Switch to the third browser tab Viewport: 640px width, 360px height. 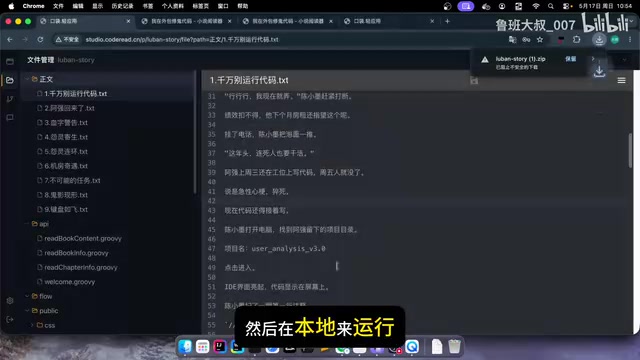pos(287,21)
